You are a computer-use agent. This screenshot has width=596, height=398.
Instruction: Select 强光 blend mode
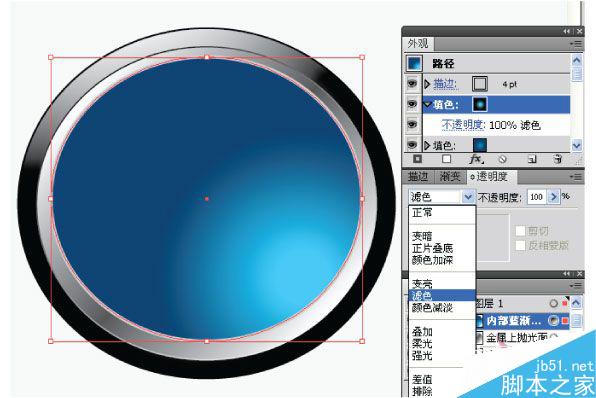(422, 355)
